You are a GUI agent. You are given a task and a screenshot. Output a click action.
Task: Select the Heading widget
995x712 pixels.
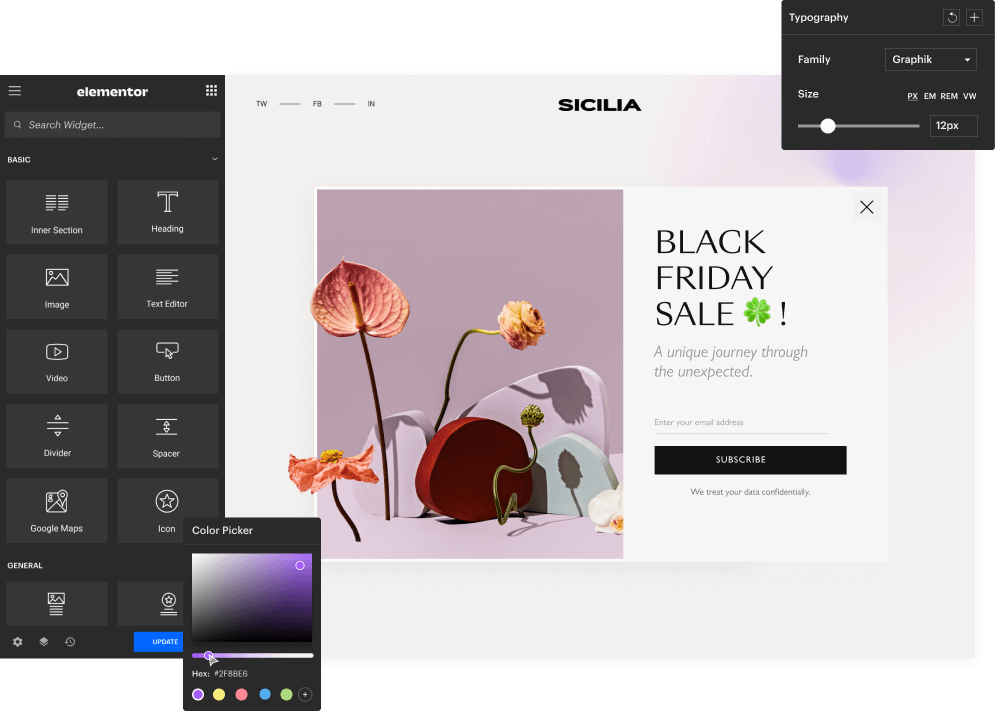(167, 212)
